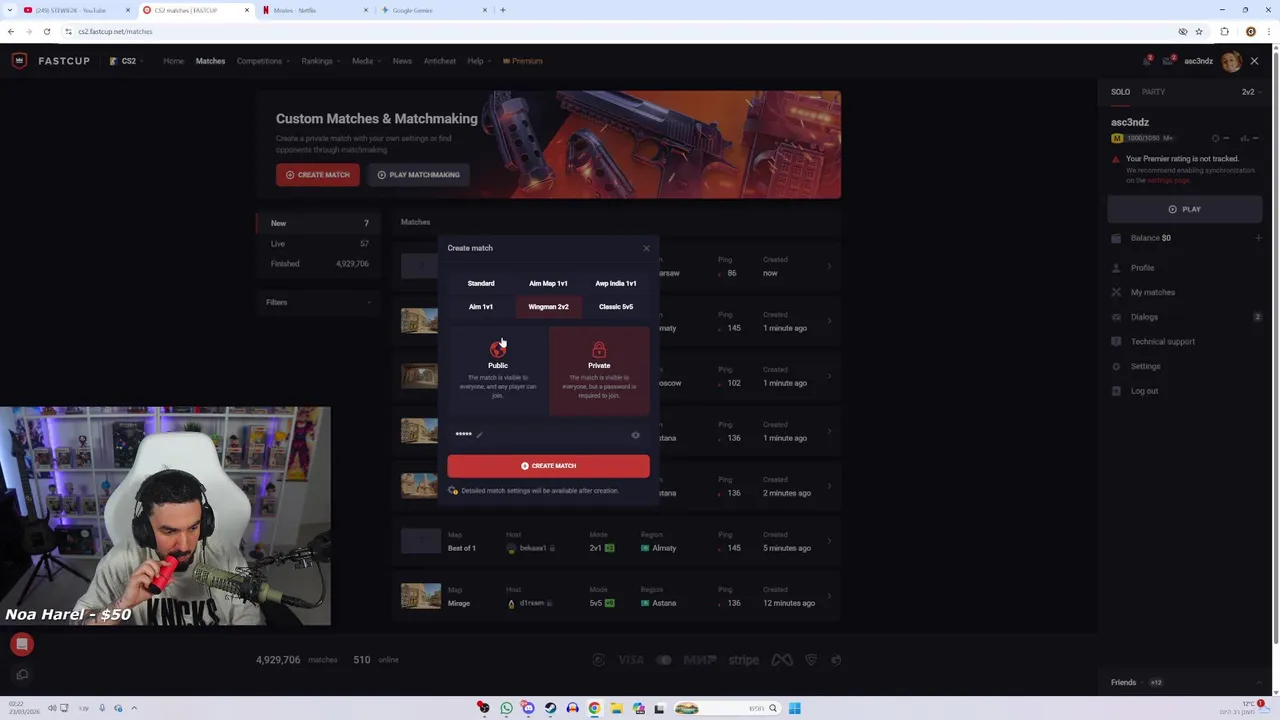This screenshot has width=1280, height=720.
Task: Click the red overlay button at bottom left
Action: tap(22, 645)
